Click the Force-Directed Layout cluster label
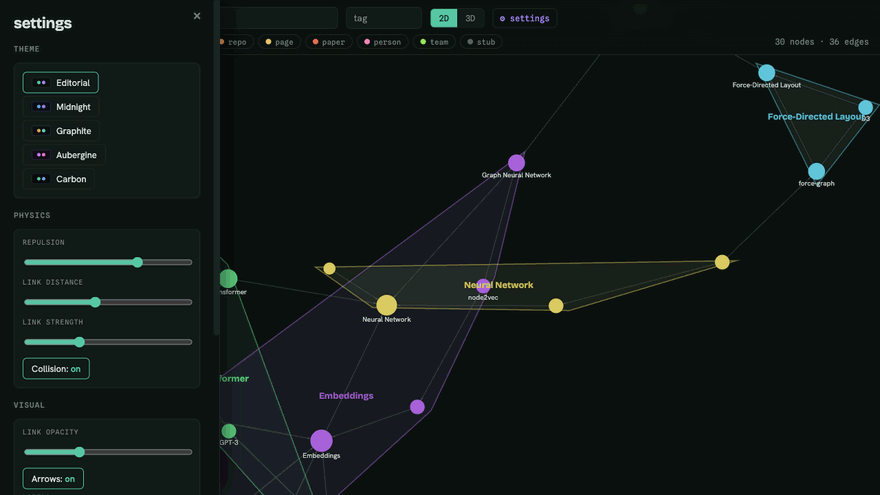The height and width of the screenshot is (495, 880). tap(815, 117)
